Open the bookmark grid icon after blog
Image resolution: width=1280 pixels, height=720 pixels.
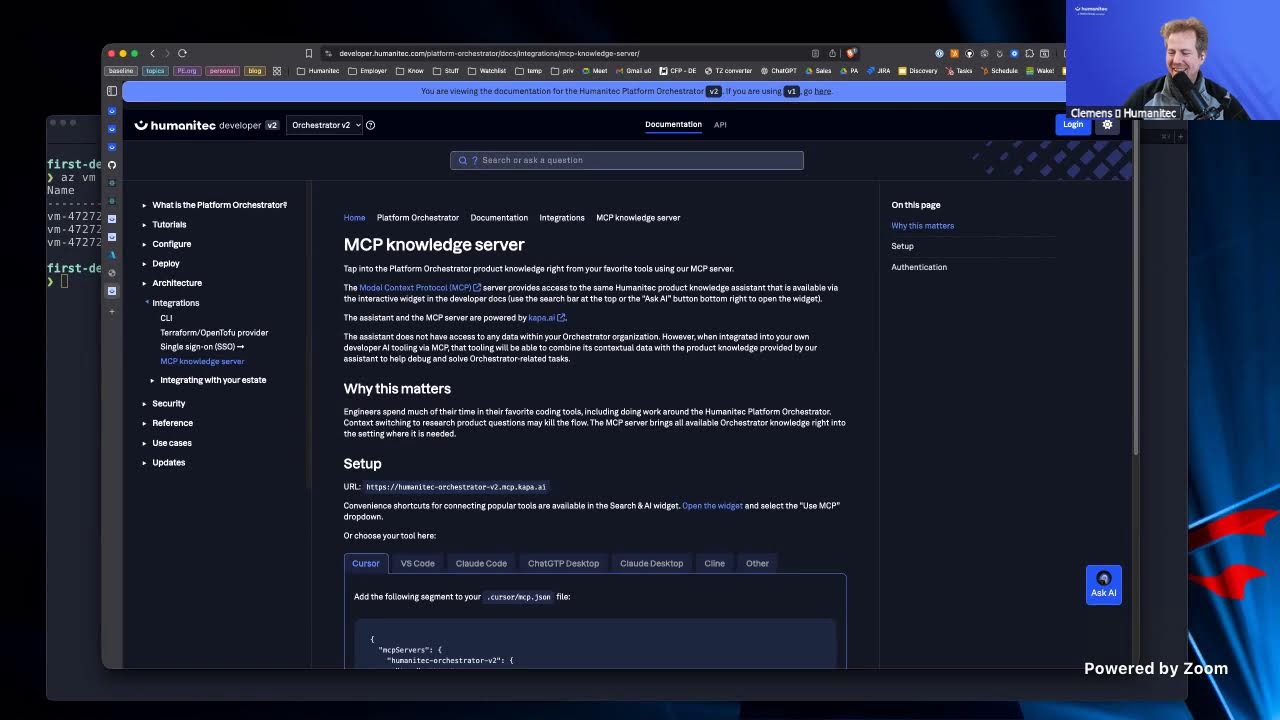277,71
